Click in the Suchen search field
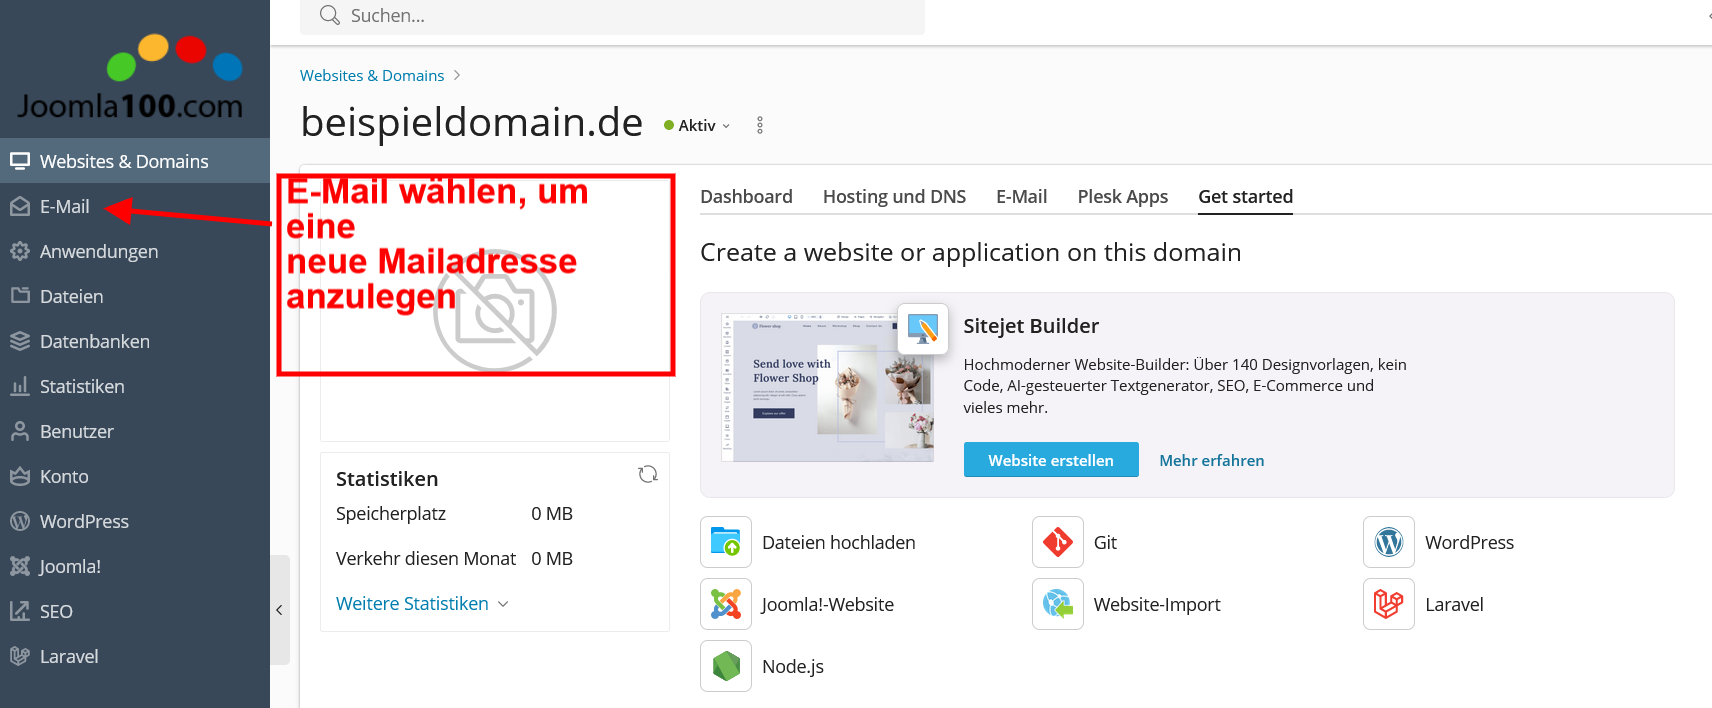Image resolution: width=1712 pixels, height=708 pixels. (x=612, y=15)
